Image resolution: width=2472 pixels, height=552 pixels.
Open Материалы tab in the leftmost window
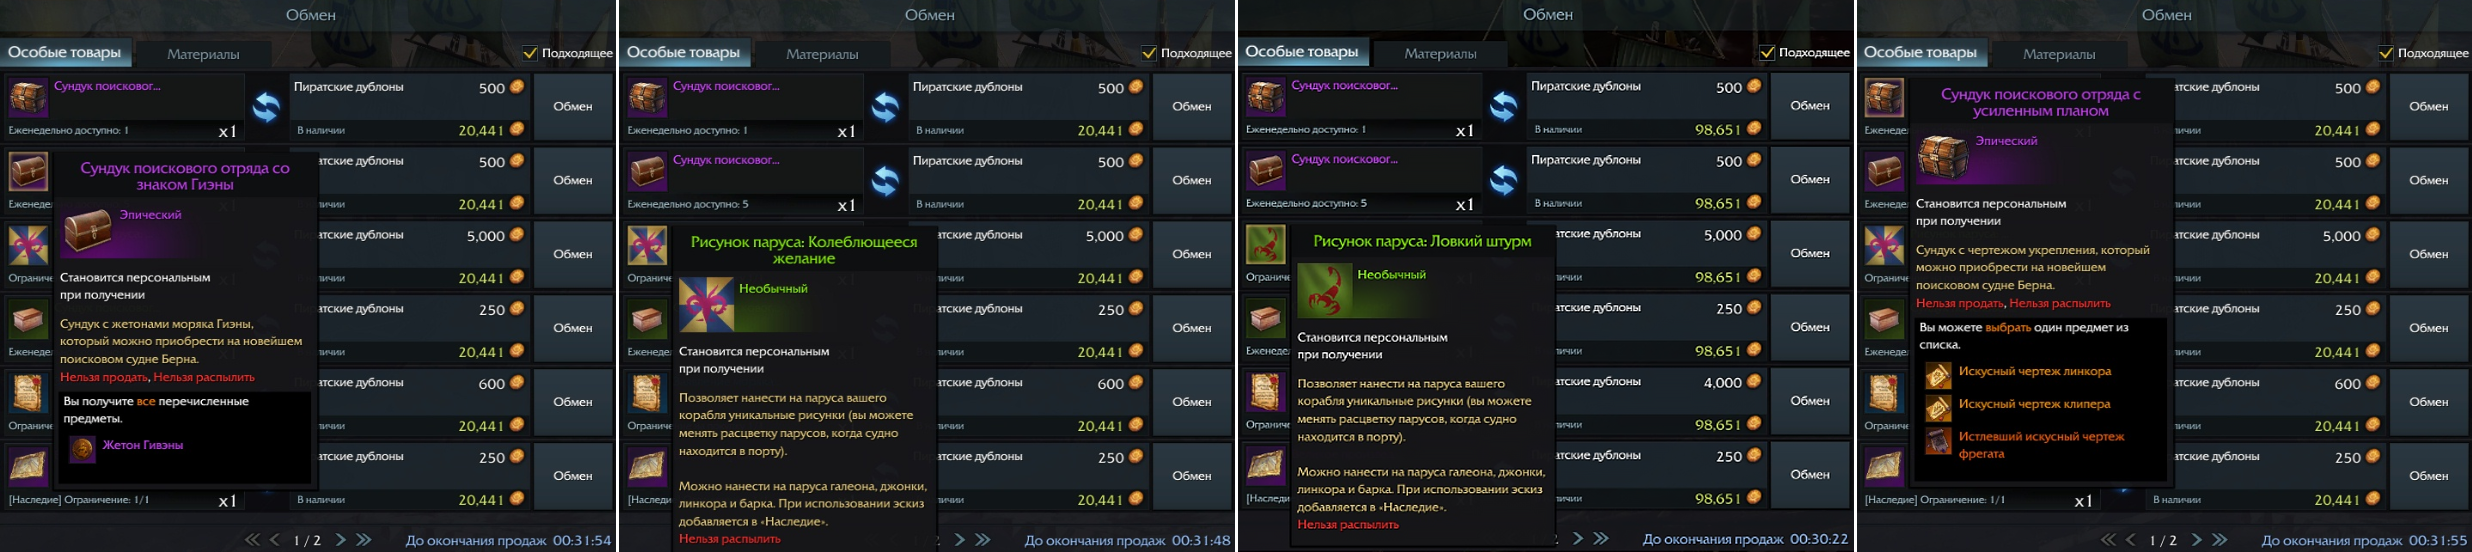(x=203, y=54)
